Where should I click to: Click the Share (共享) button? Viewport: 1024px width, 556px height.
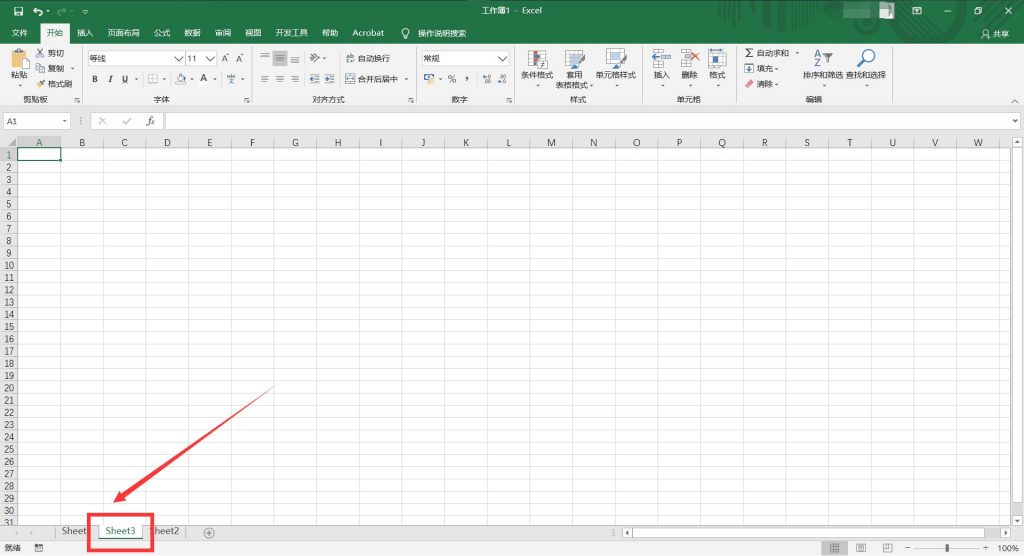[x=995, y=33]
